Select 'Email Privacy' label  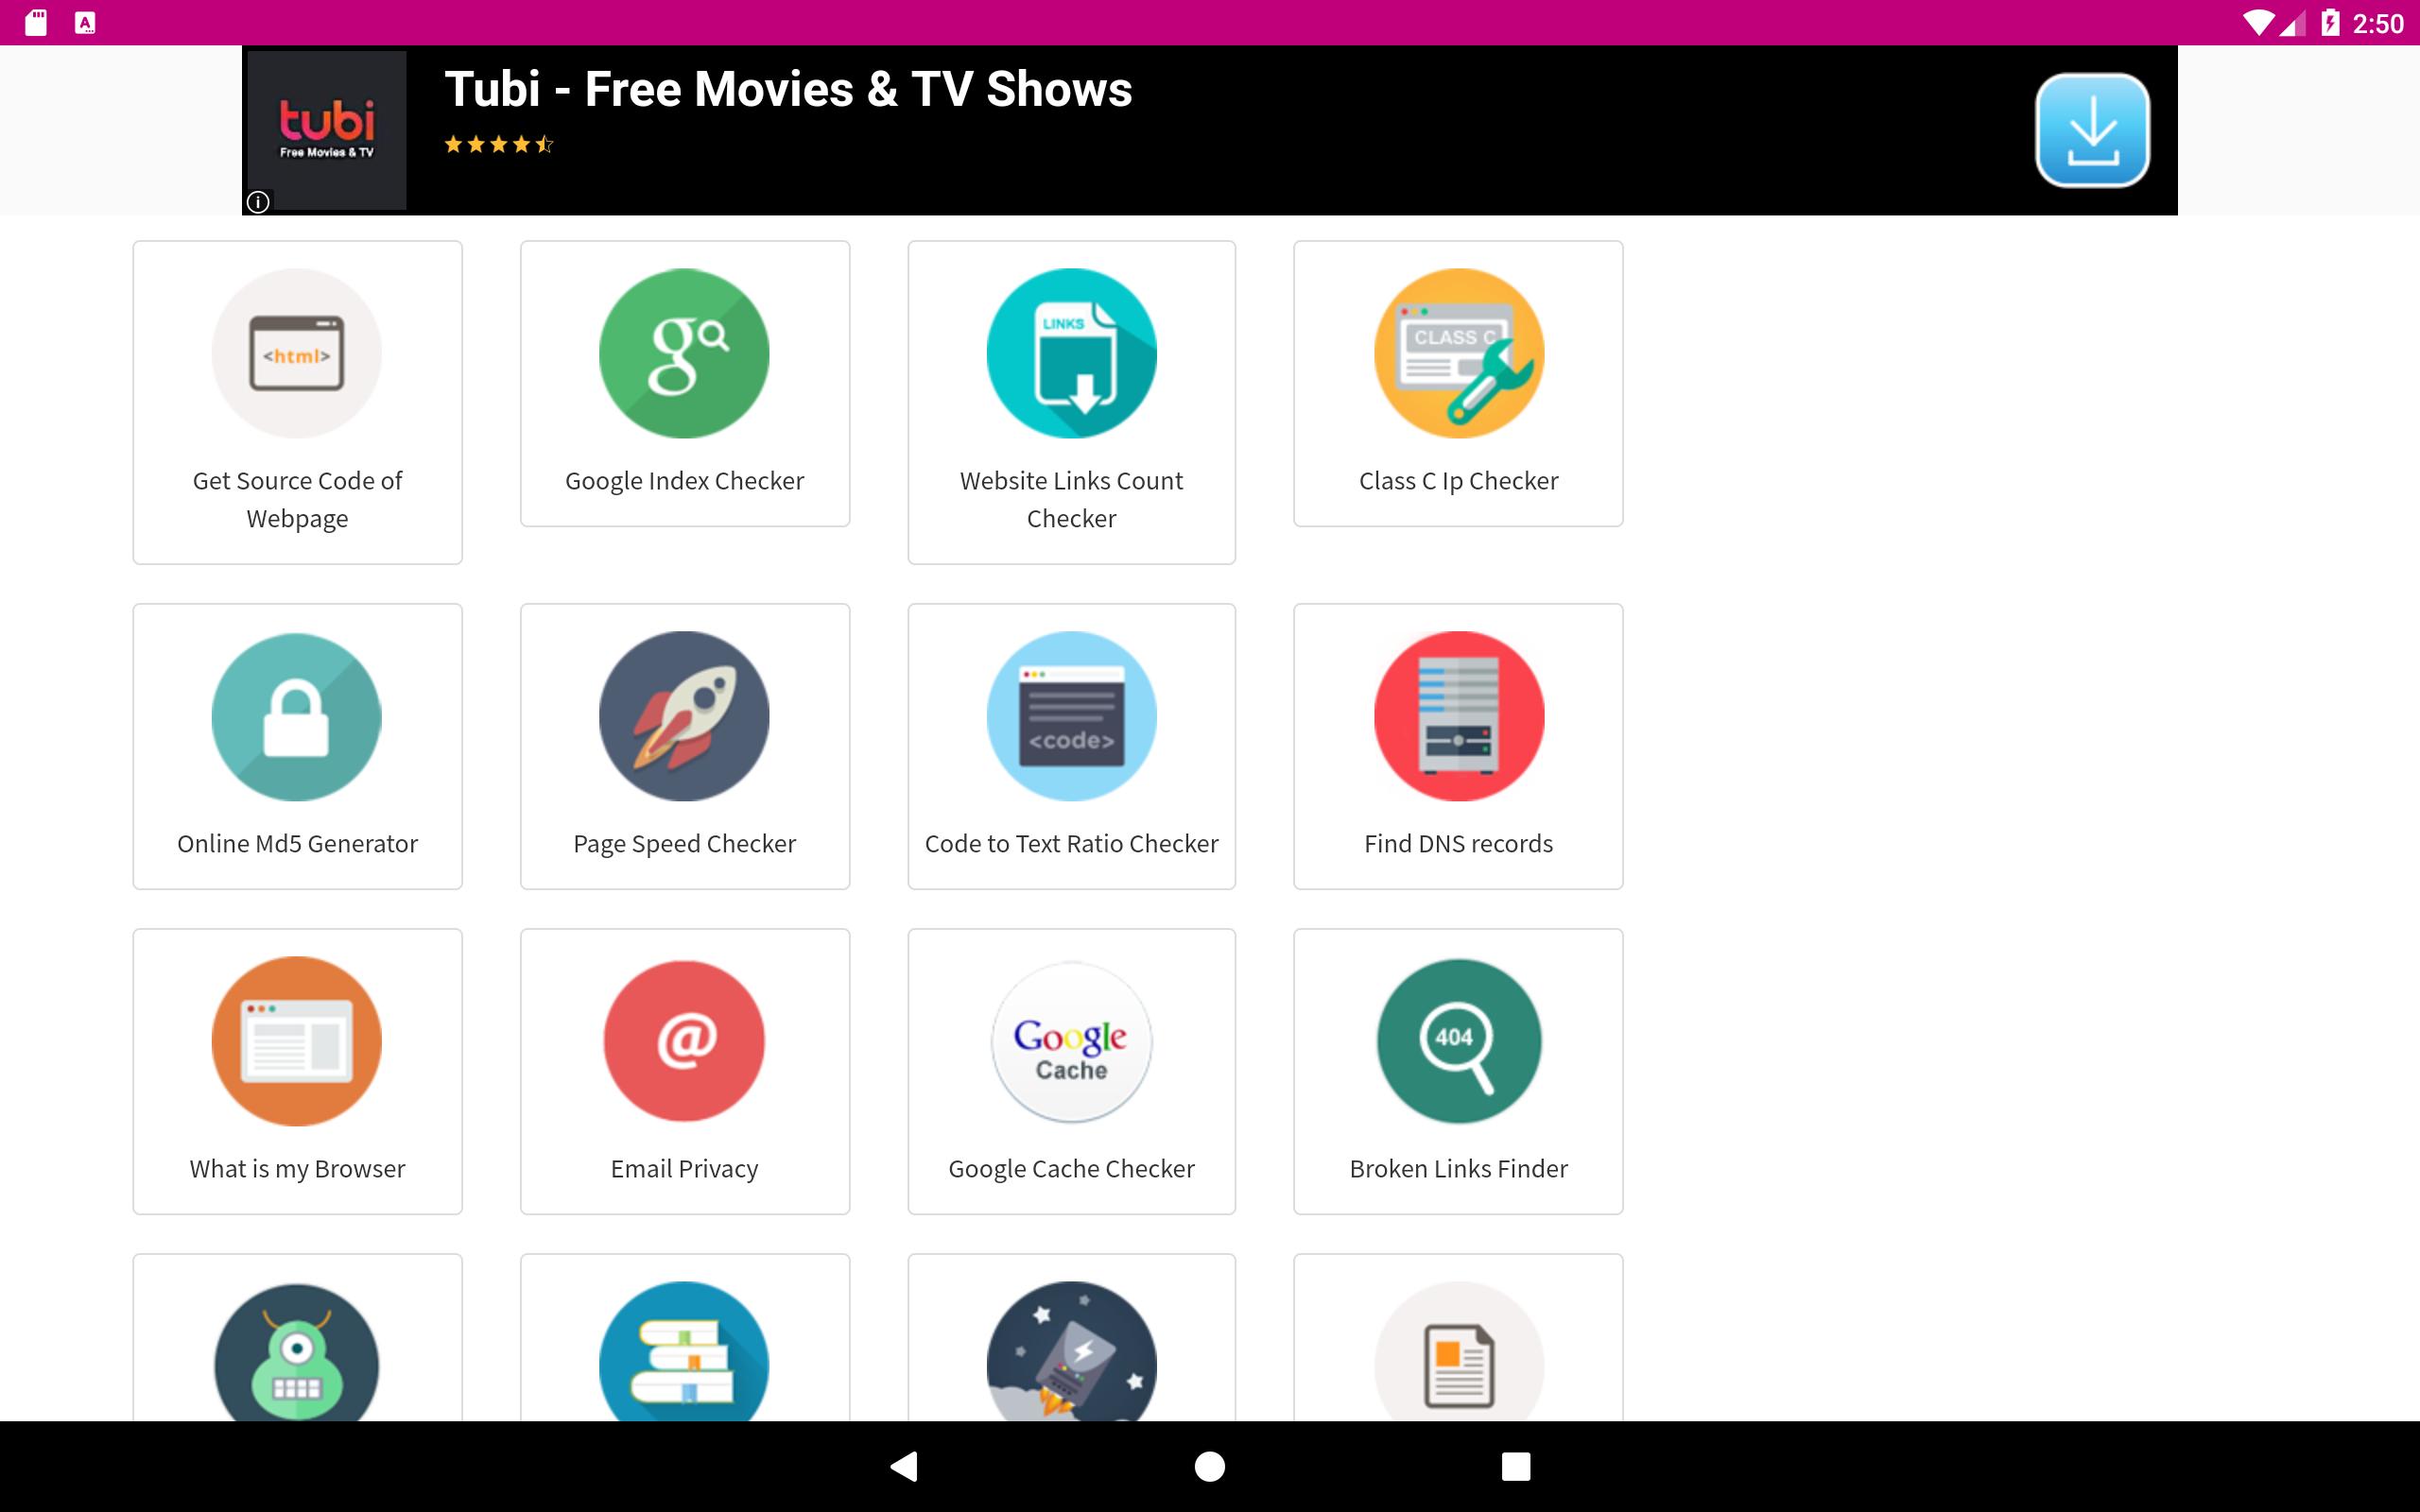(684, 1169)
